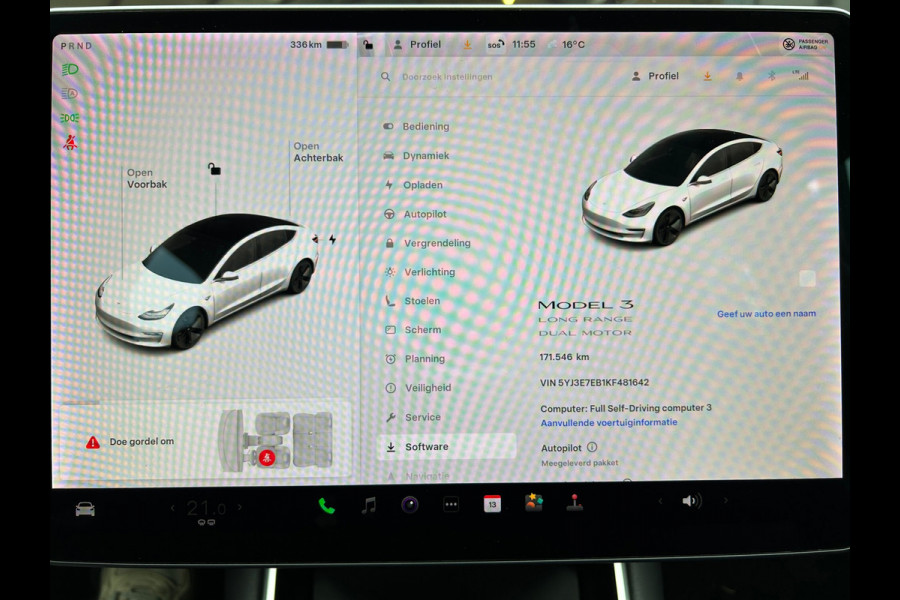Open the phone app in bottom bar
Image resolution: width=900 pixels, height=600 pixels.
(x=326, y=505)
